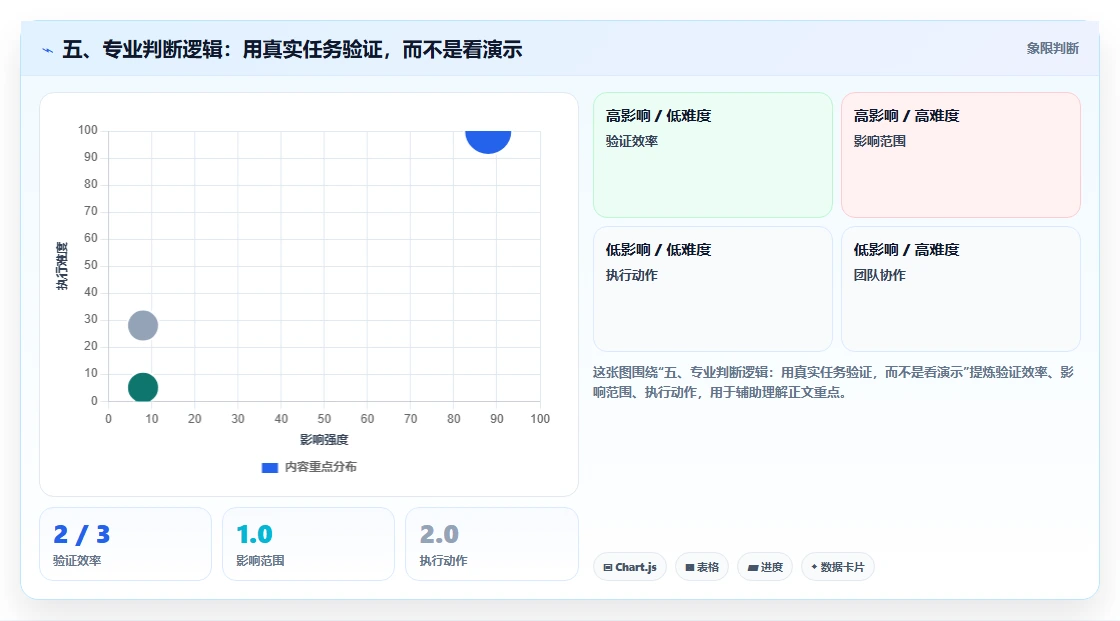Click the 象限判断 label in the header
The width and height of the screenshot is (1120, 621).
pyautogui.click(x=1052, y=49)
